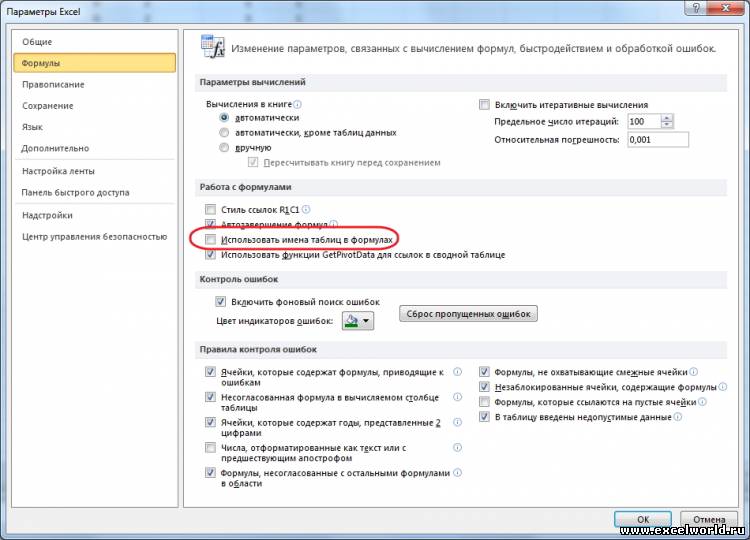Click info icon for 'Несогласованная формула в вычисляемом столбце'
This screenshot has width=750, height=540.
(457, 397)
